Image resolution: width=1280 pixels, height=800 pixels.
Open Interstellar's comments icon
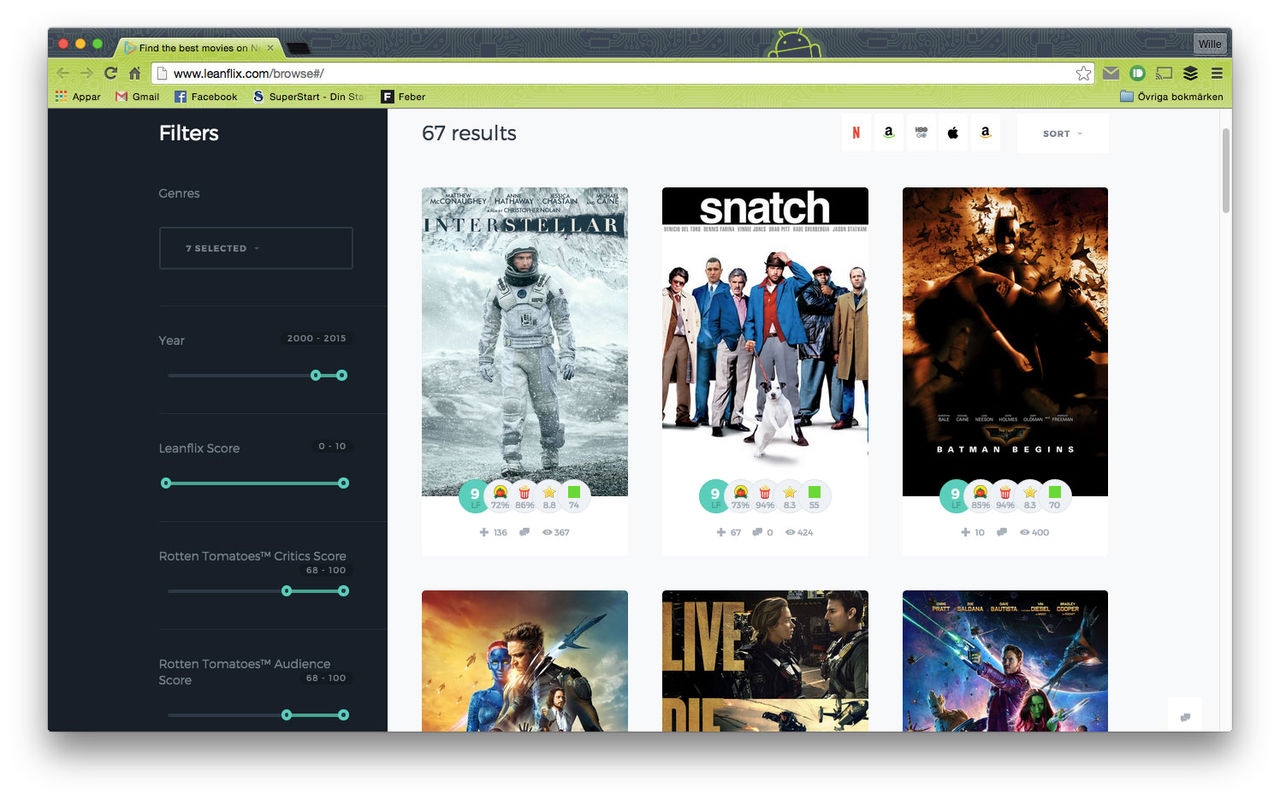pyautogui.click(x=525, y=533)
